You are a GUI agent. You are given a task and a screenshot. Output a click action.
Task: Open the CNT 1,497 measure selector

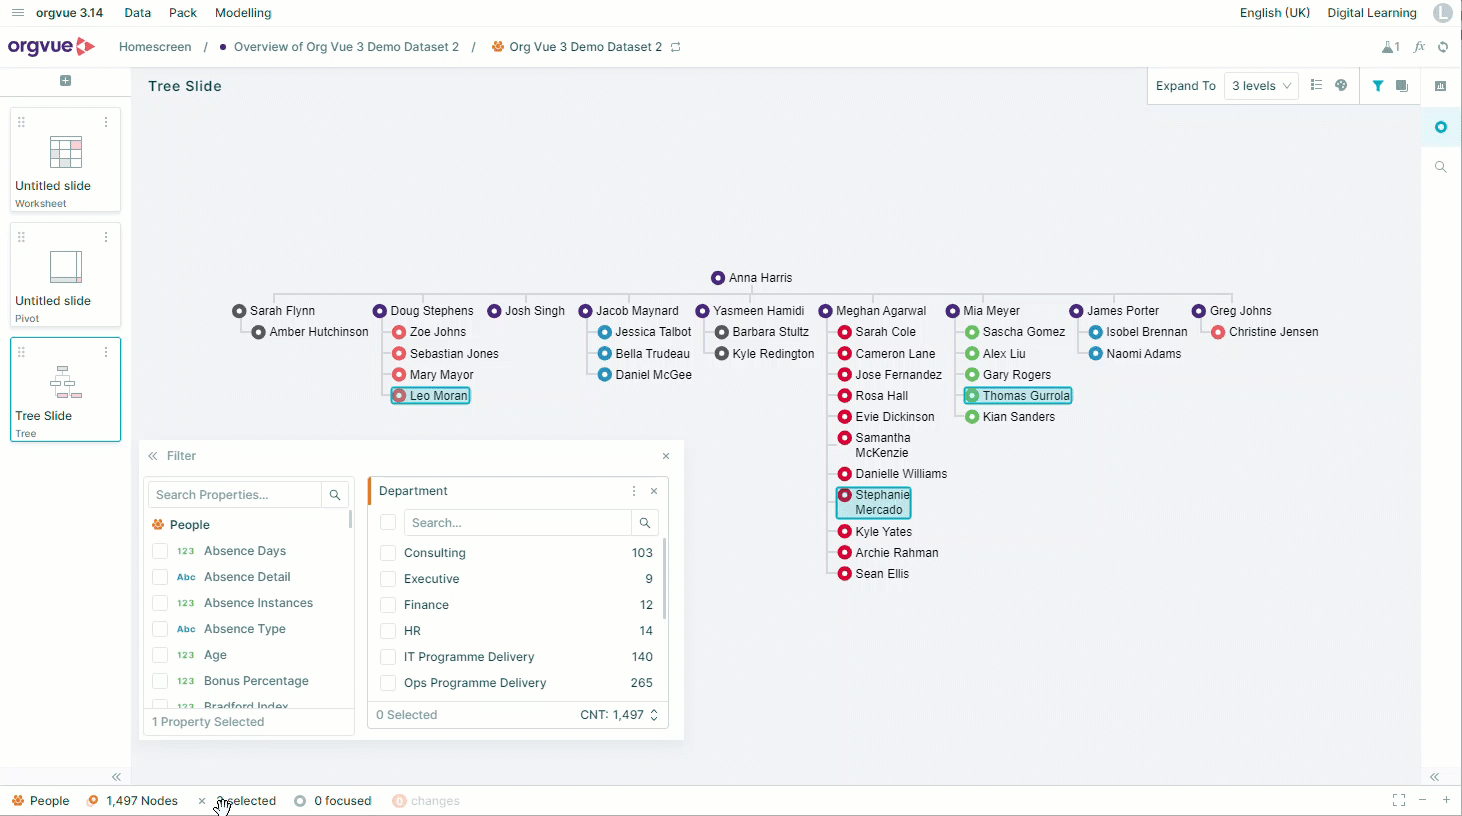pos(619,715)
